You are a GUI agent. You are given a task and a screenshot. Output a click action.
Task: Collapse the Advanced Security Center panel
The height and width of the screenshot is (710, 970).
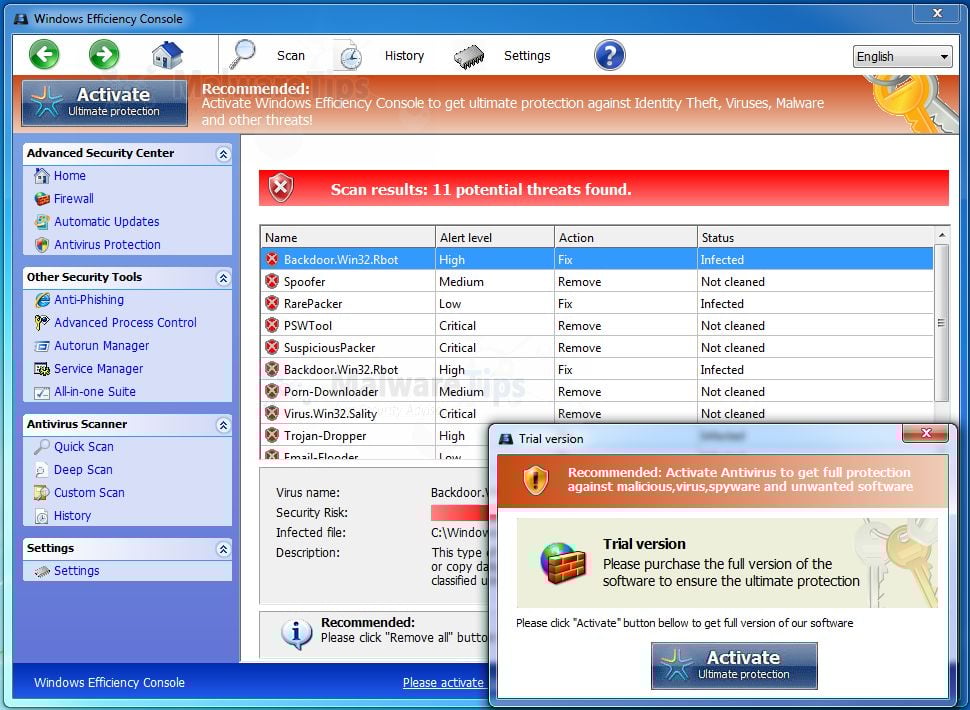pos(223,154)
